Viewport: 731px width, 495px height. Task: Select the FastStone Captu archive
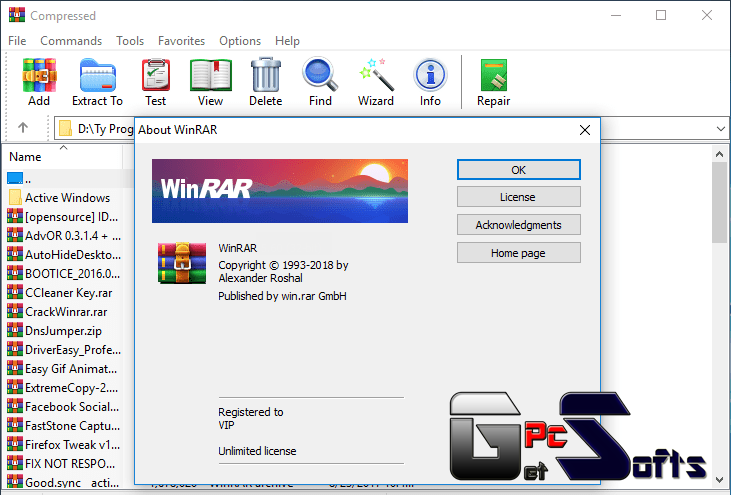point(64,426)
